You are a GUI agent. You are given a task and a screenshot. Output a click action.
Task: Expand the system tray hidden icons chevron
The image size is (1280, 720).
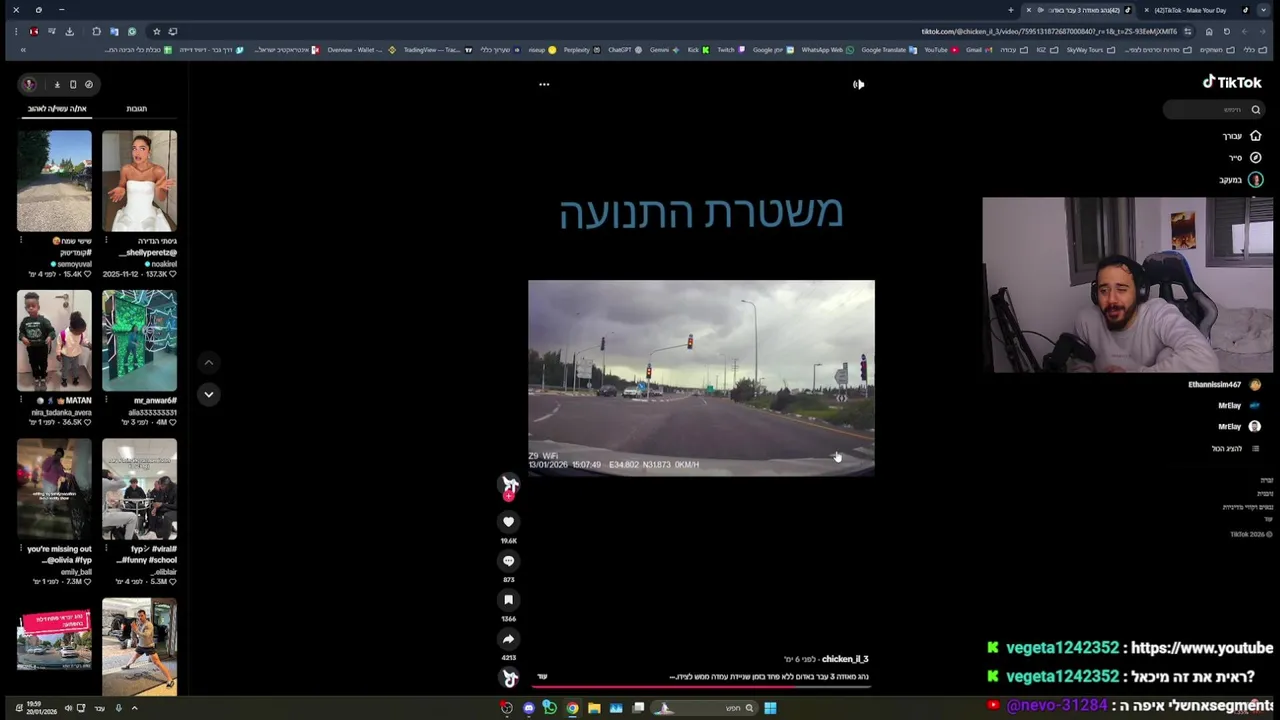[x=134, y=708]
